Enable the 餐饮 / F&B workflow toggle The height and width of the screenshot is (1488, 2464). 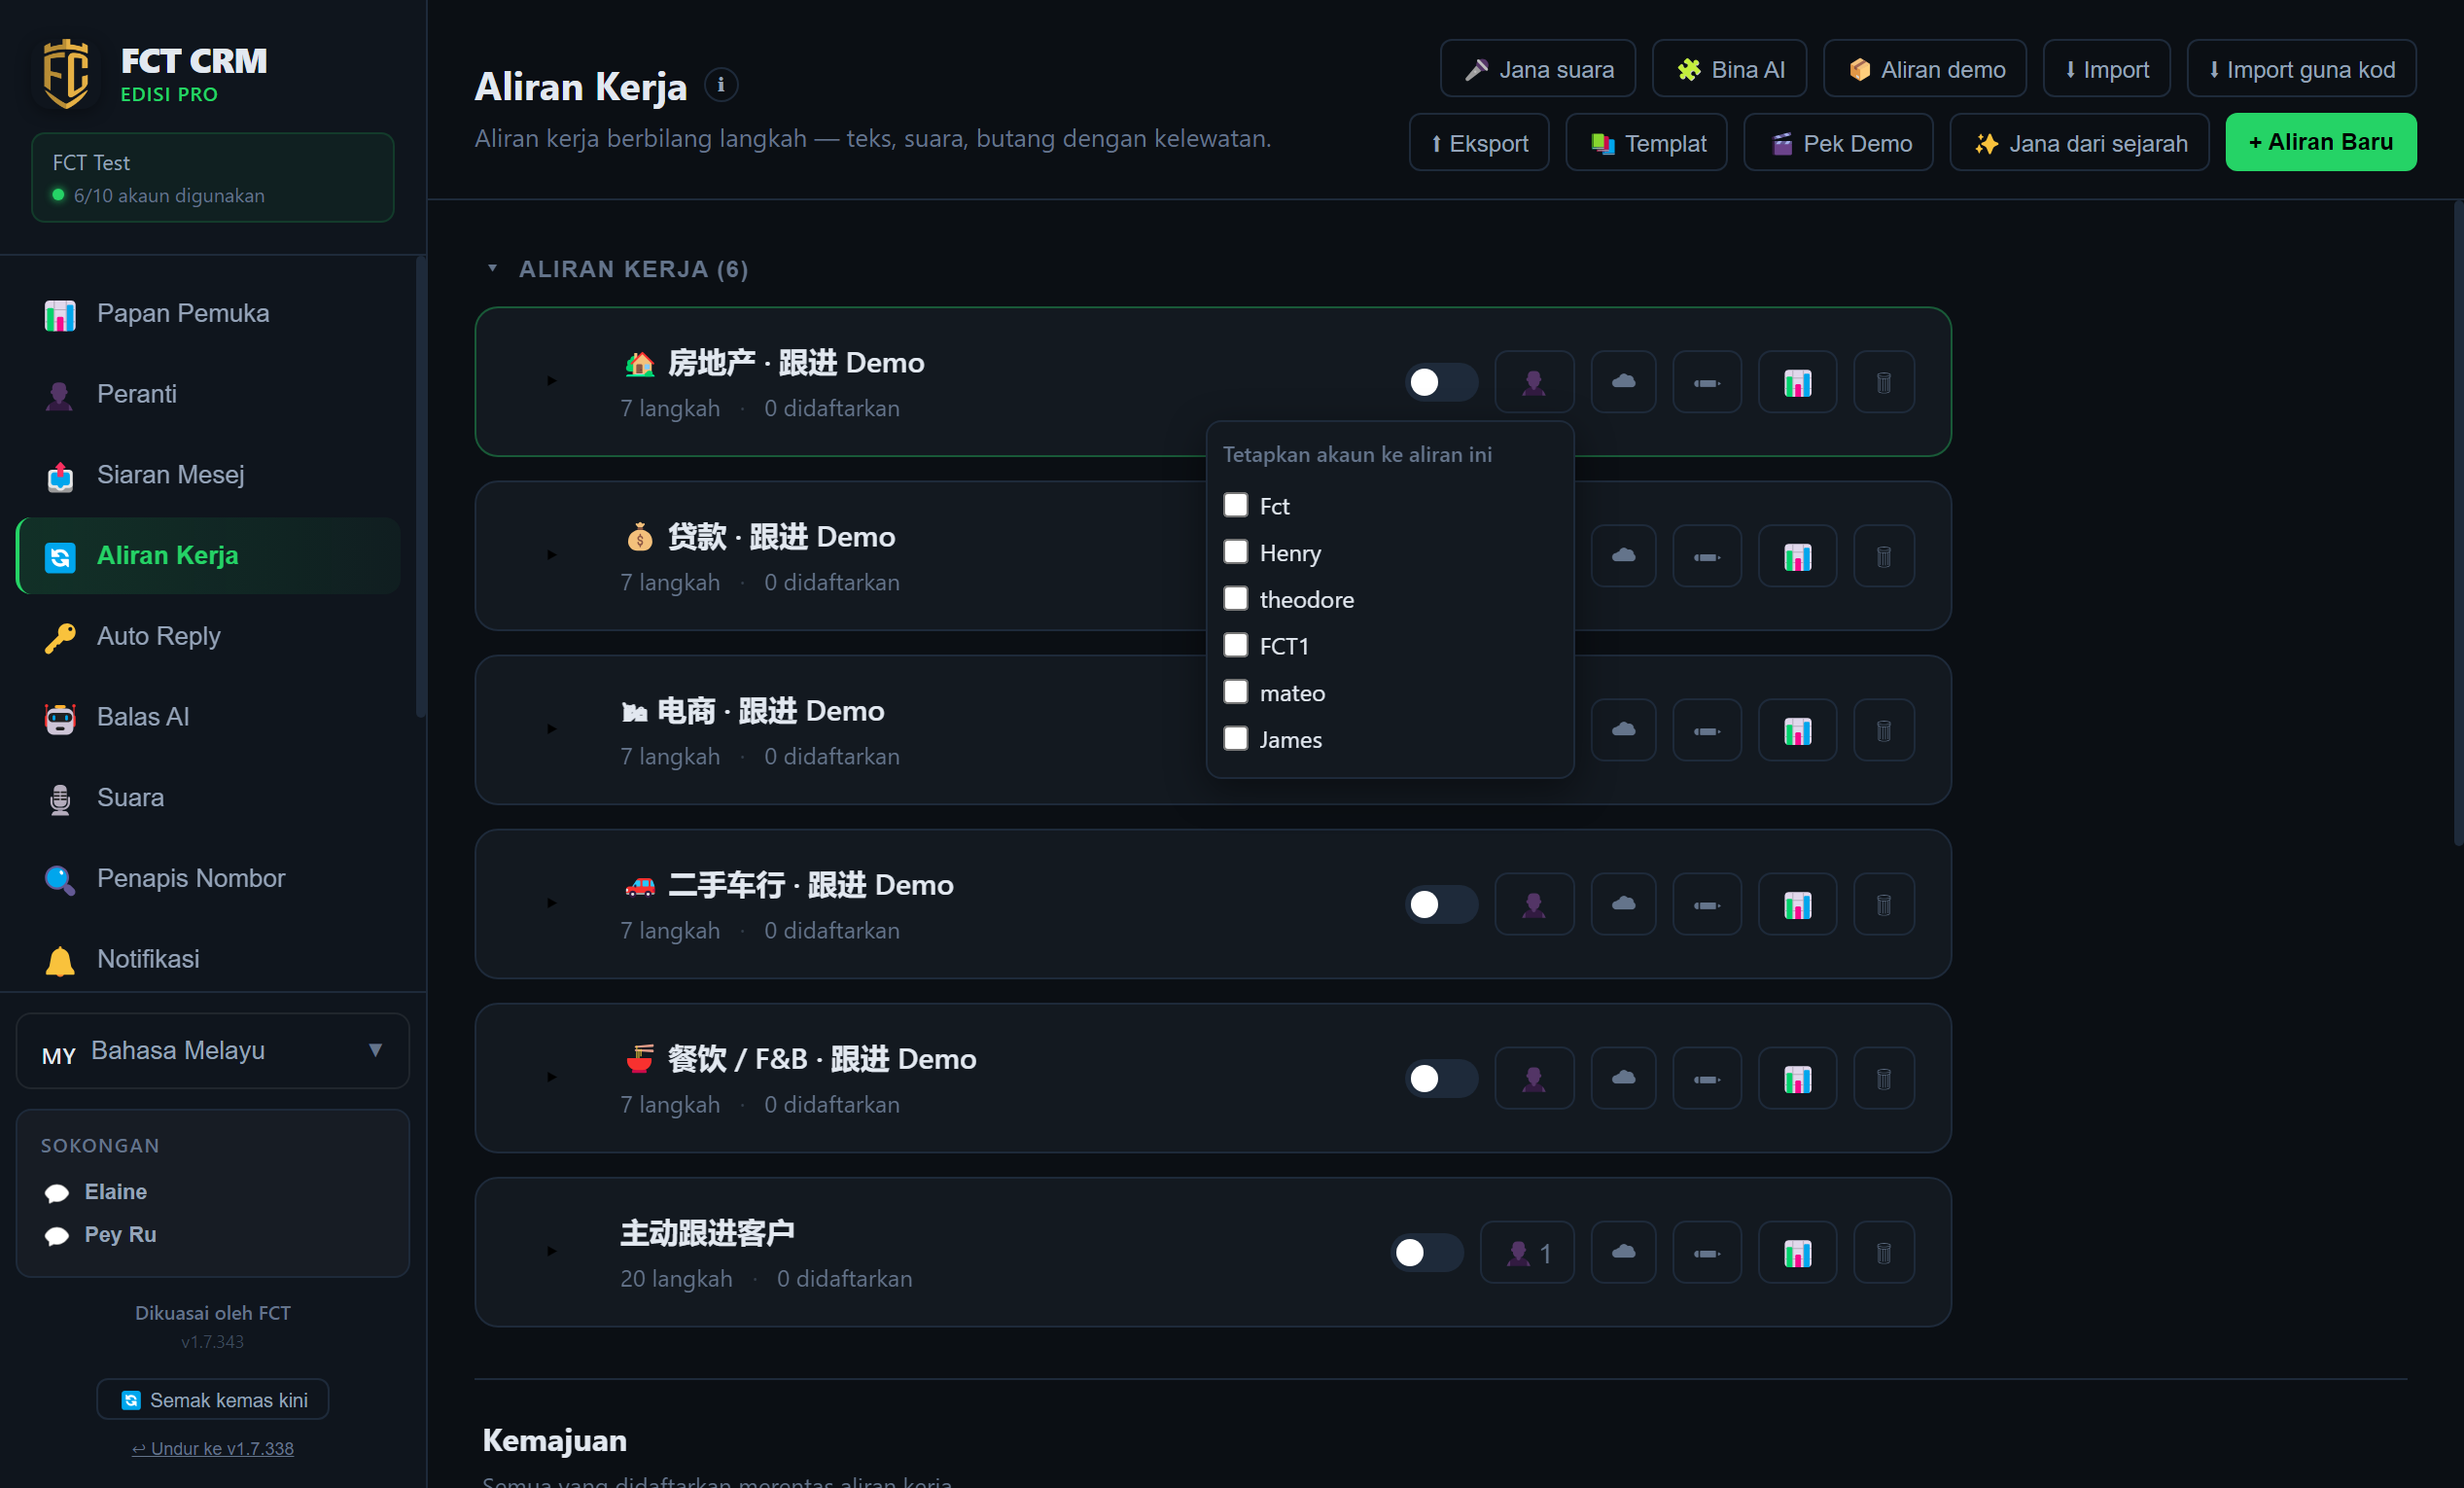[x=1441, y=1078]
